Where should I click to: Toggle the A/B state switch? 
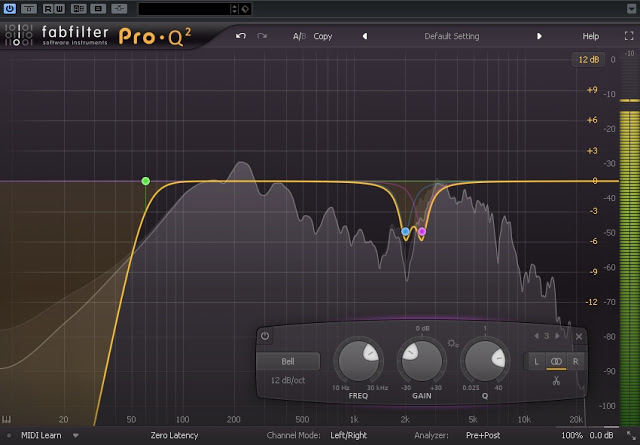point(298,36)
